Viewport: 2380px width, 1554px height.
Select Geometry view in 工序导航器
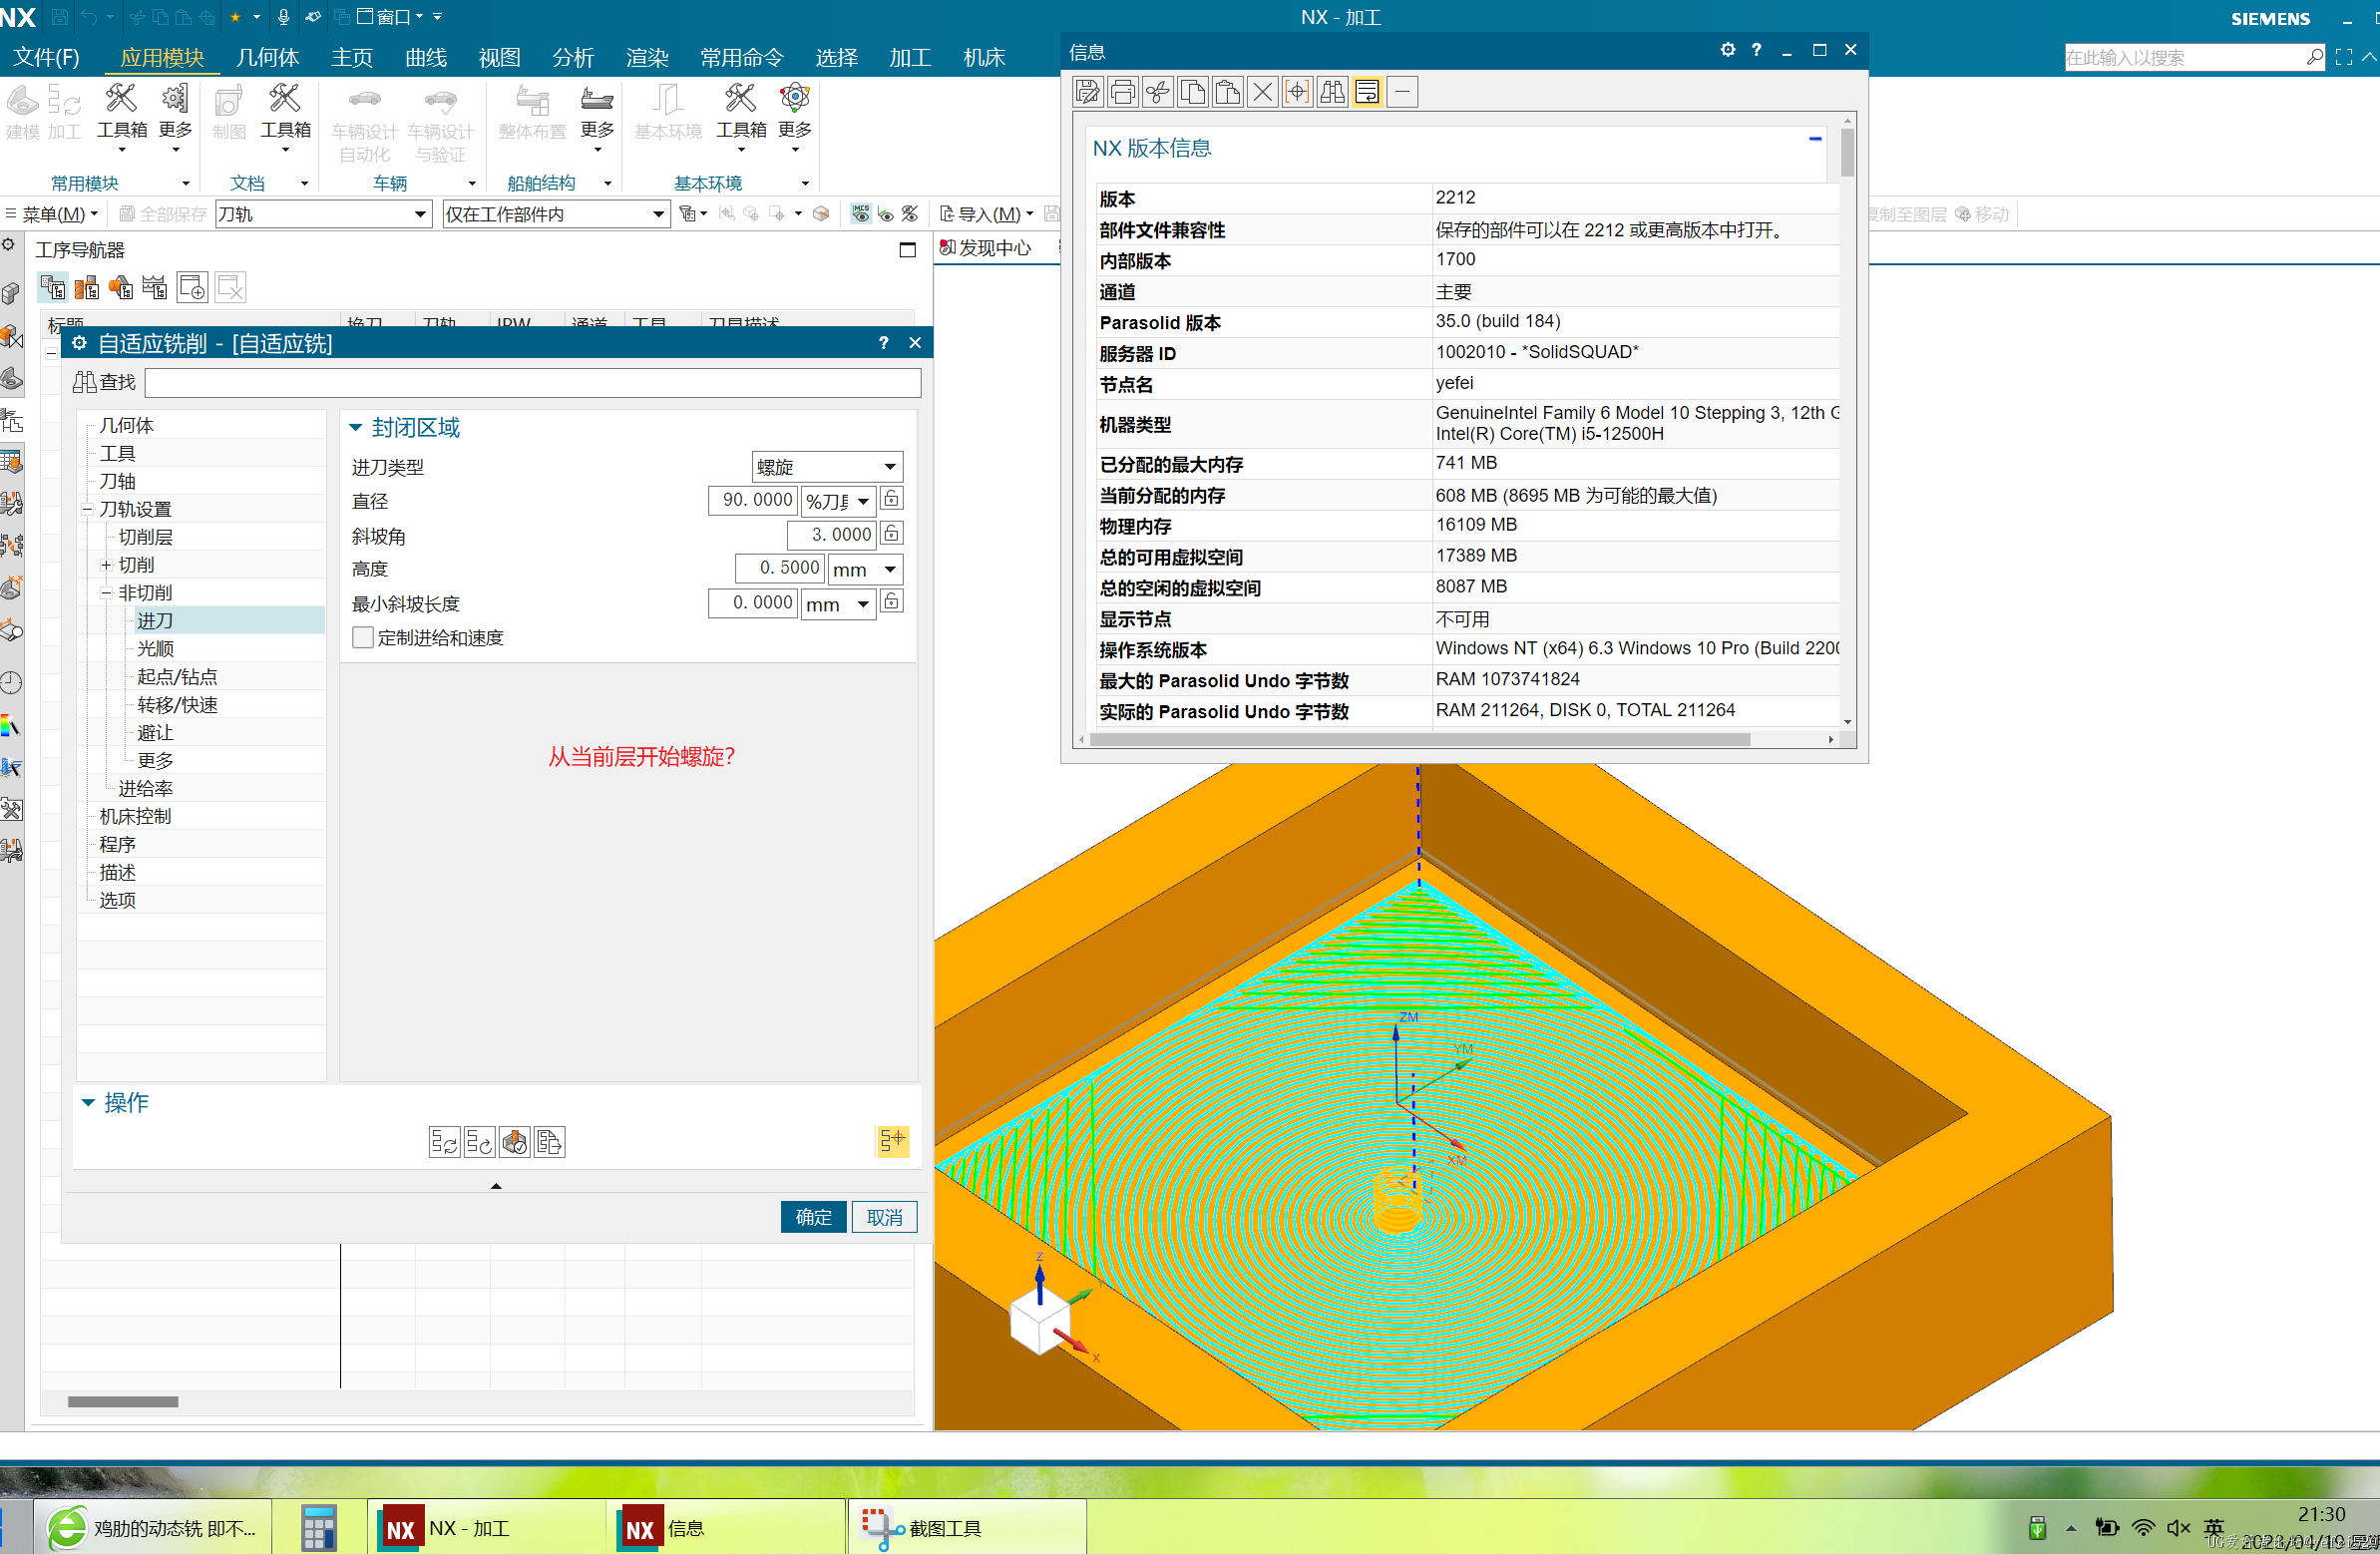pyautogui.click(x=121, y=288)
